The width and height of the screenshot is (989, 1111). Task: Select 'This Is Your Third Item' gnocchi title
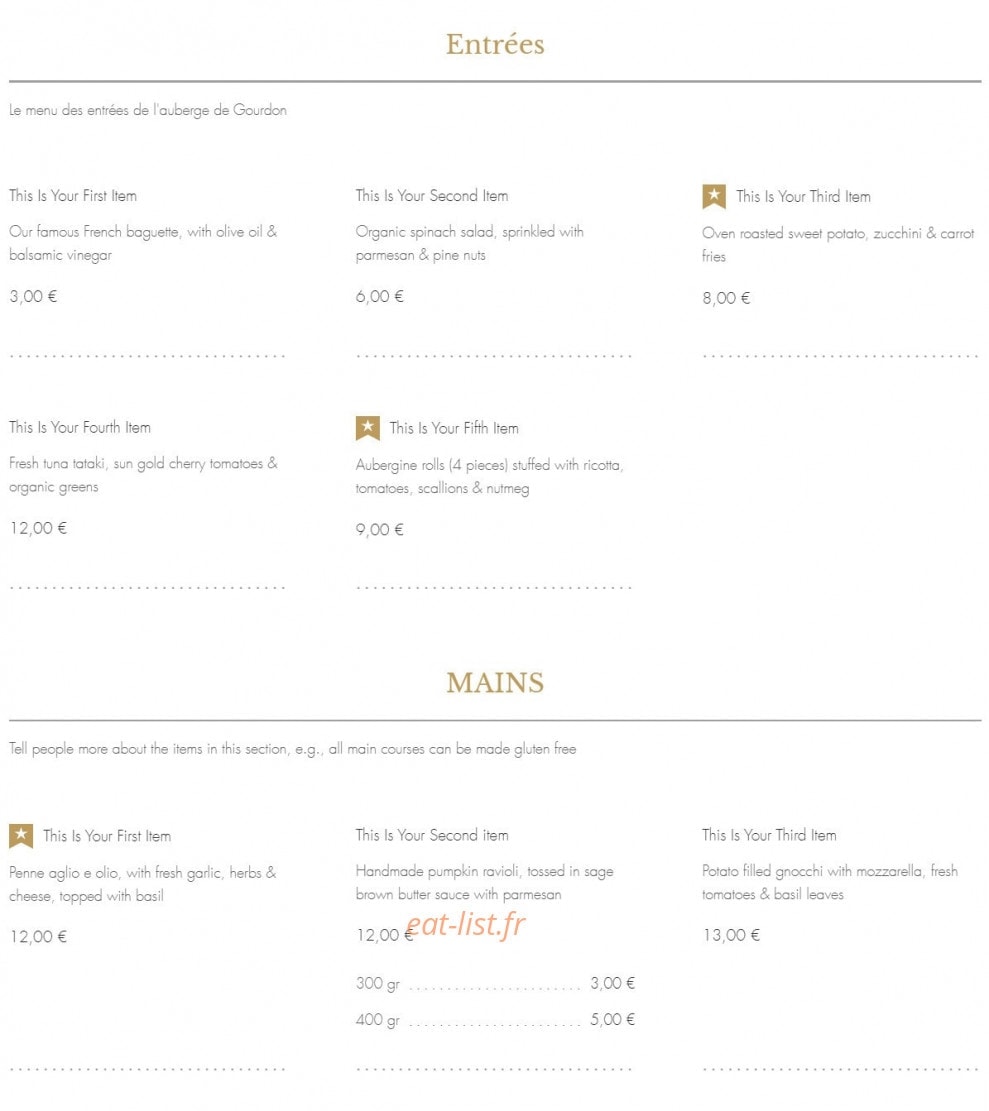point(769,835)
